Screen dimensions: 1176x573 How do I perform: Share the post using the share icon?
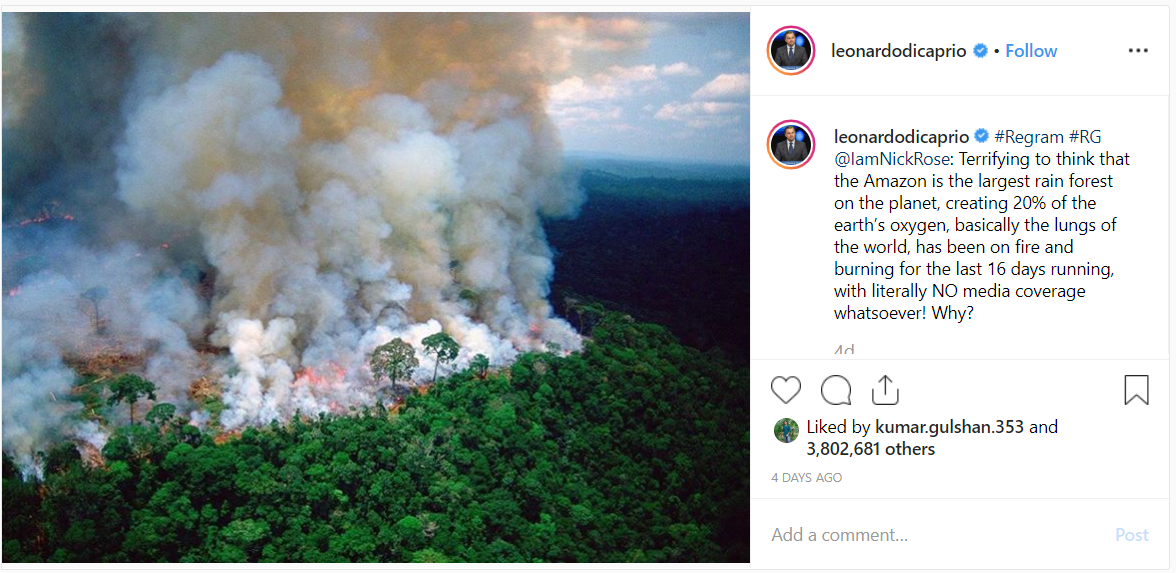point(885,390)
